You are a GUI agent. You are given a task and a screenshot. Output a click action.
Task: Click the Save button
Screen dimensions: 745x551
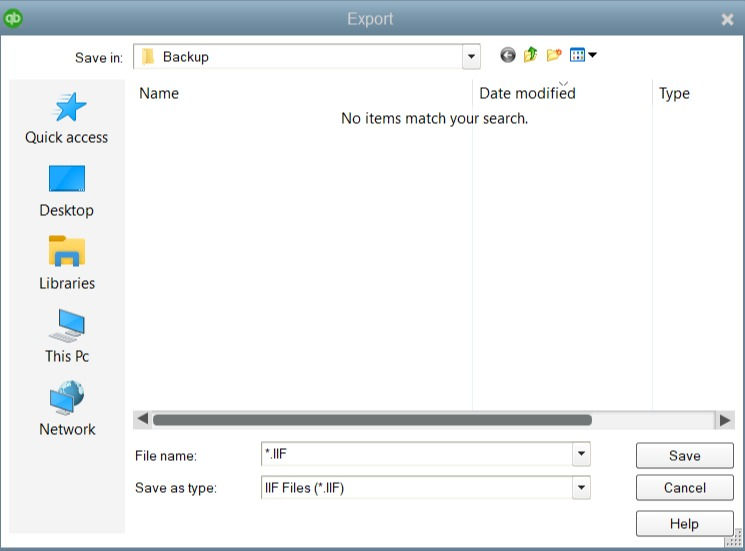pos(685,456)
